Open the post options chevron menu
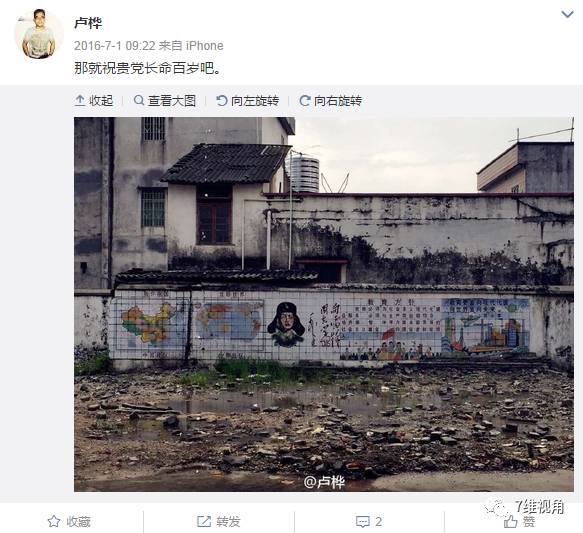 pyautogui.click(x=567, y=14)
